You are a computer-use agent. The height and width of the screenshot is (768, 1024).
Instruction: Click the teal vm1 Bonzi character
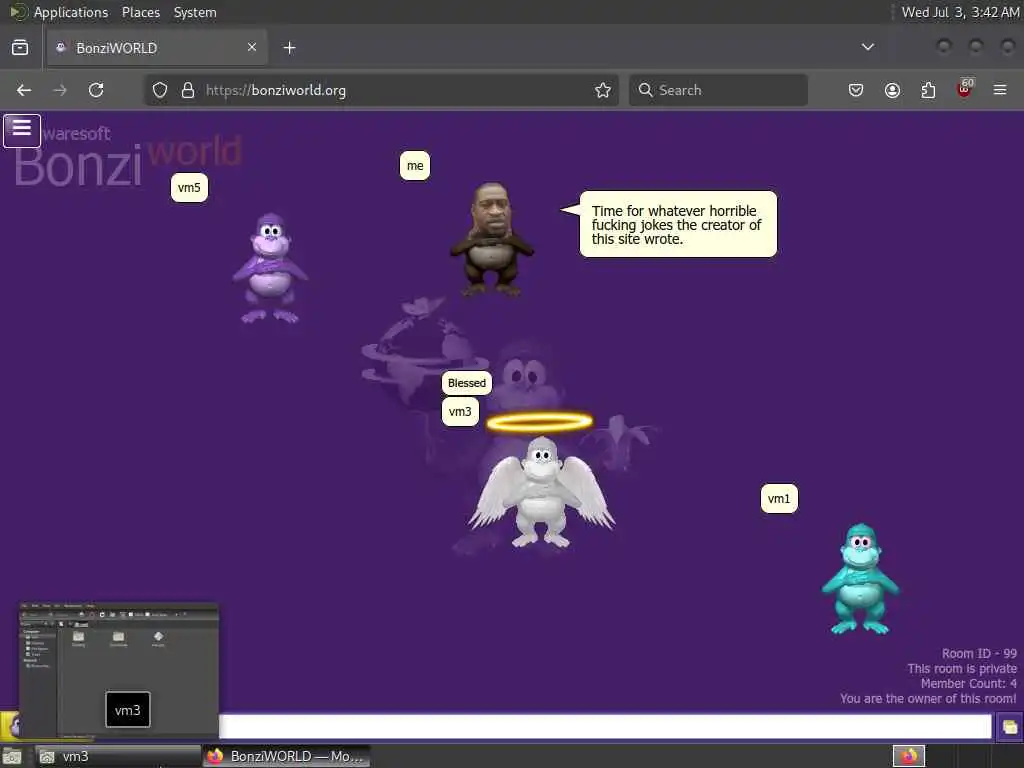(860, 579)
